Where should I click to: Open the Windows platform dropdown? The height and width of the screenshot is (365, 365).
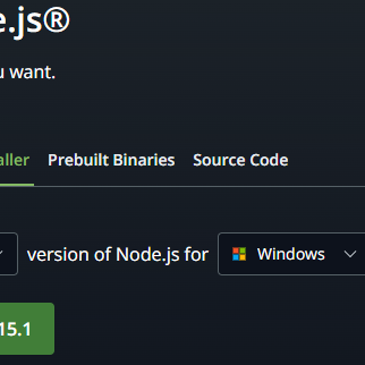pyautogui.click(x=292, y=254)
